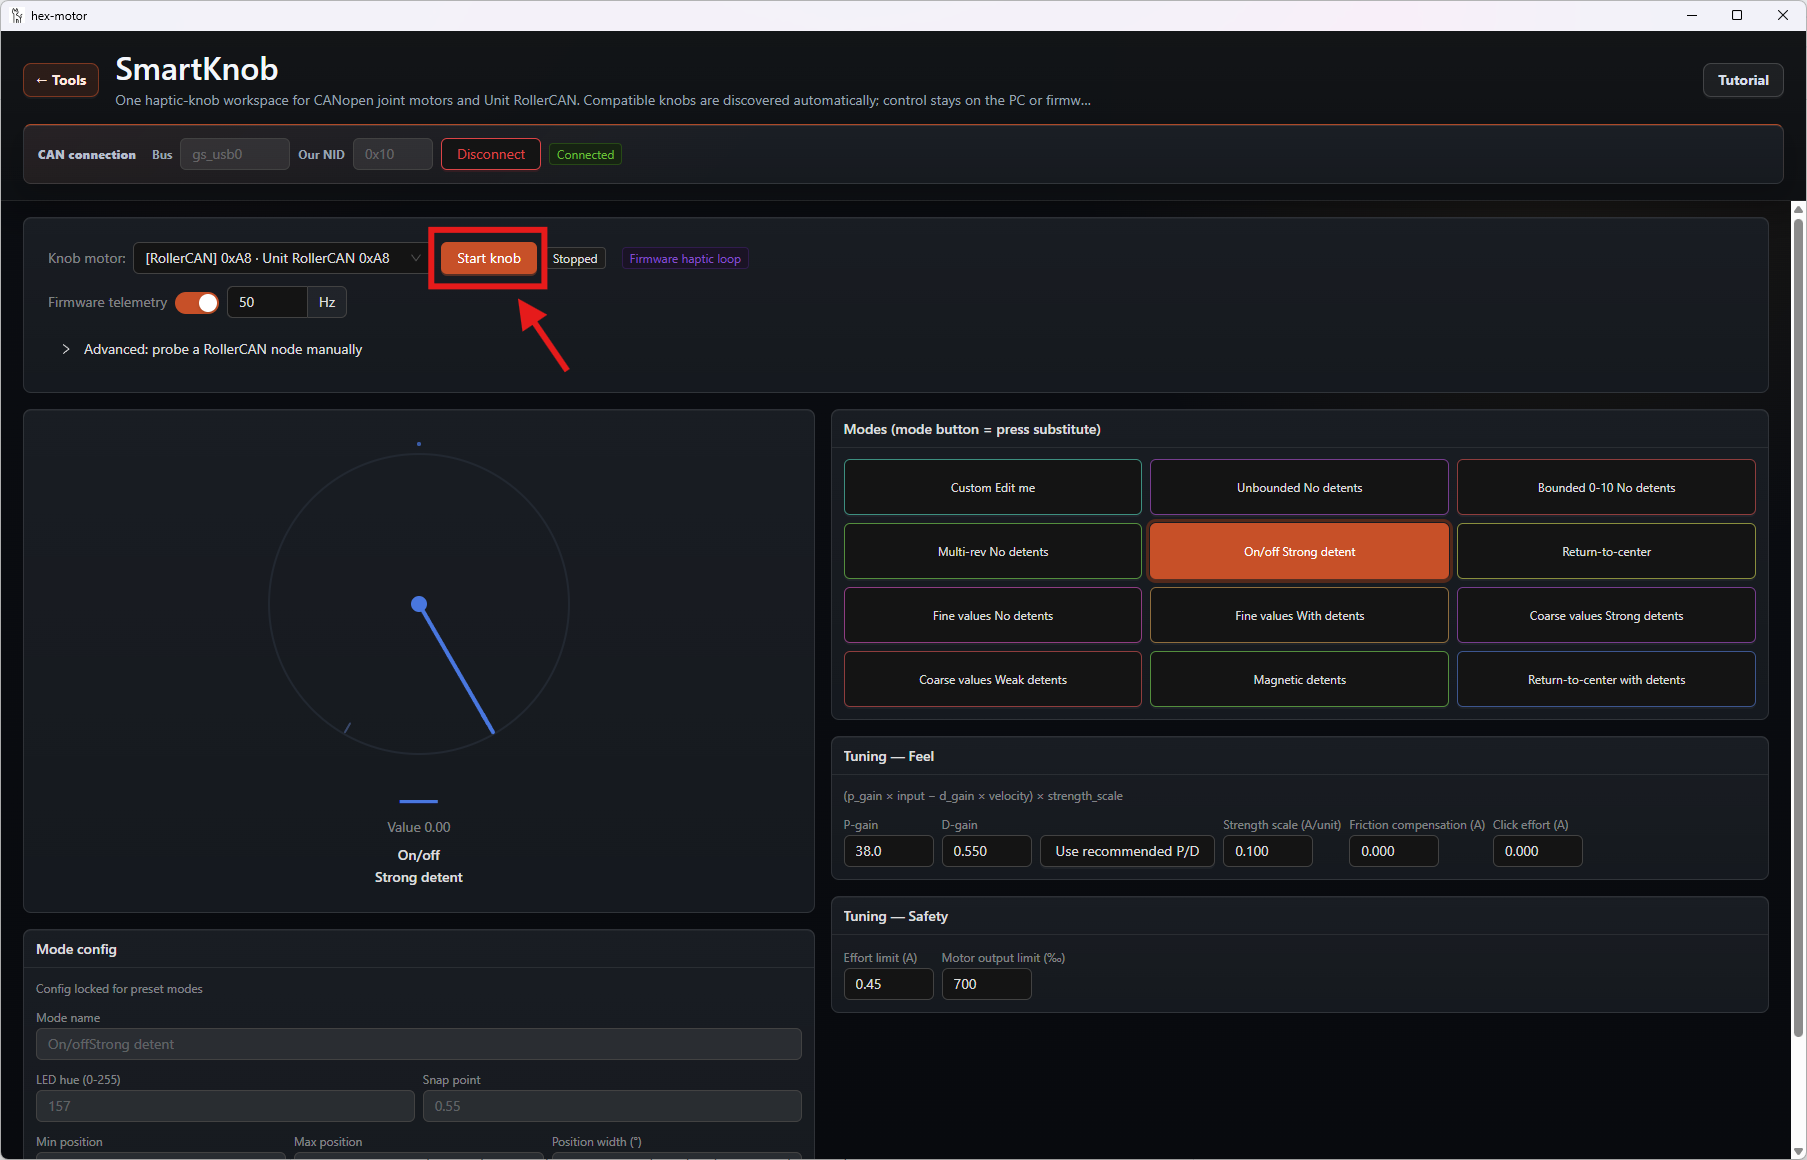
Task: Click the Our NID field
Action: [393, 154]
